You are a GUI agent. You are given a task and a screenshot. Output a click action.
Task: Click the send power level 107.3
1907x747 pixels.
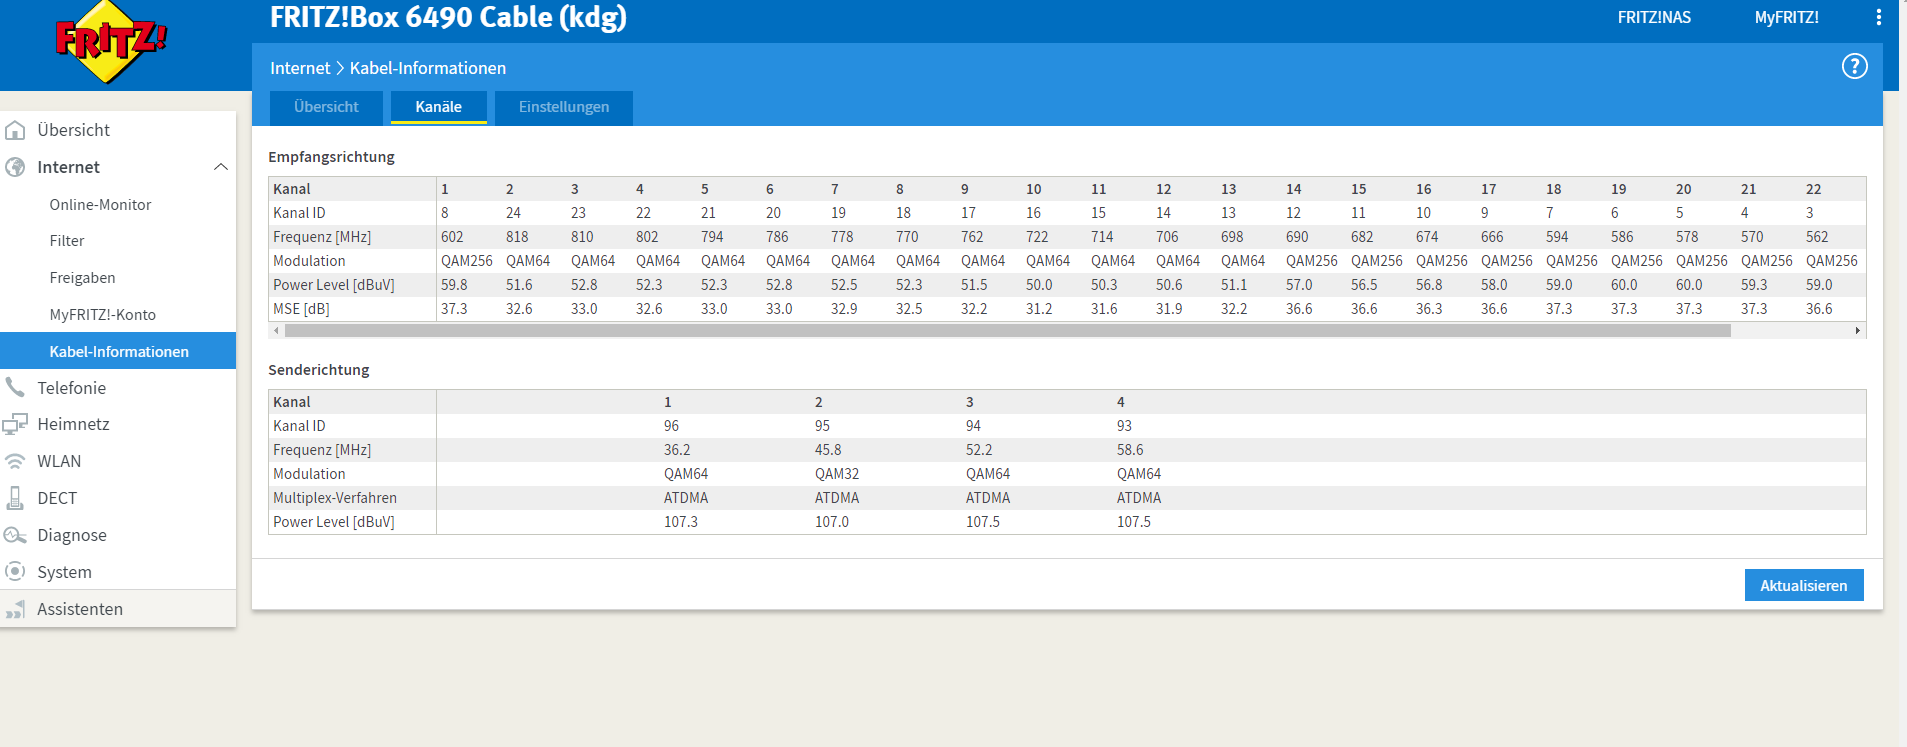(681, 522)
